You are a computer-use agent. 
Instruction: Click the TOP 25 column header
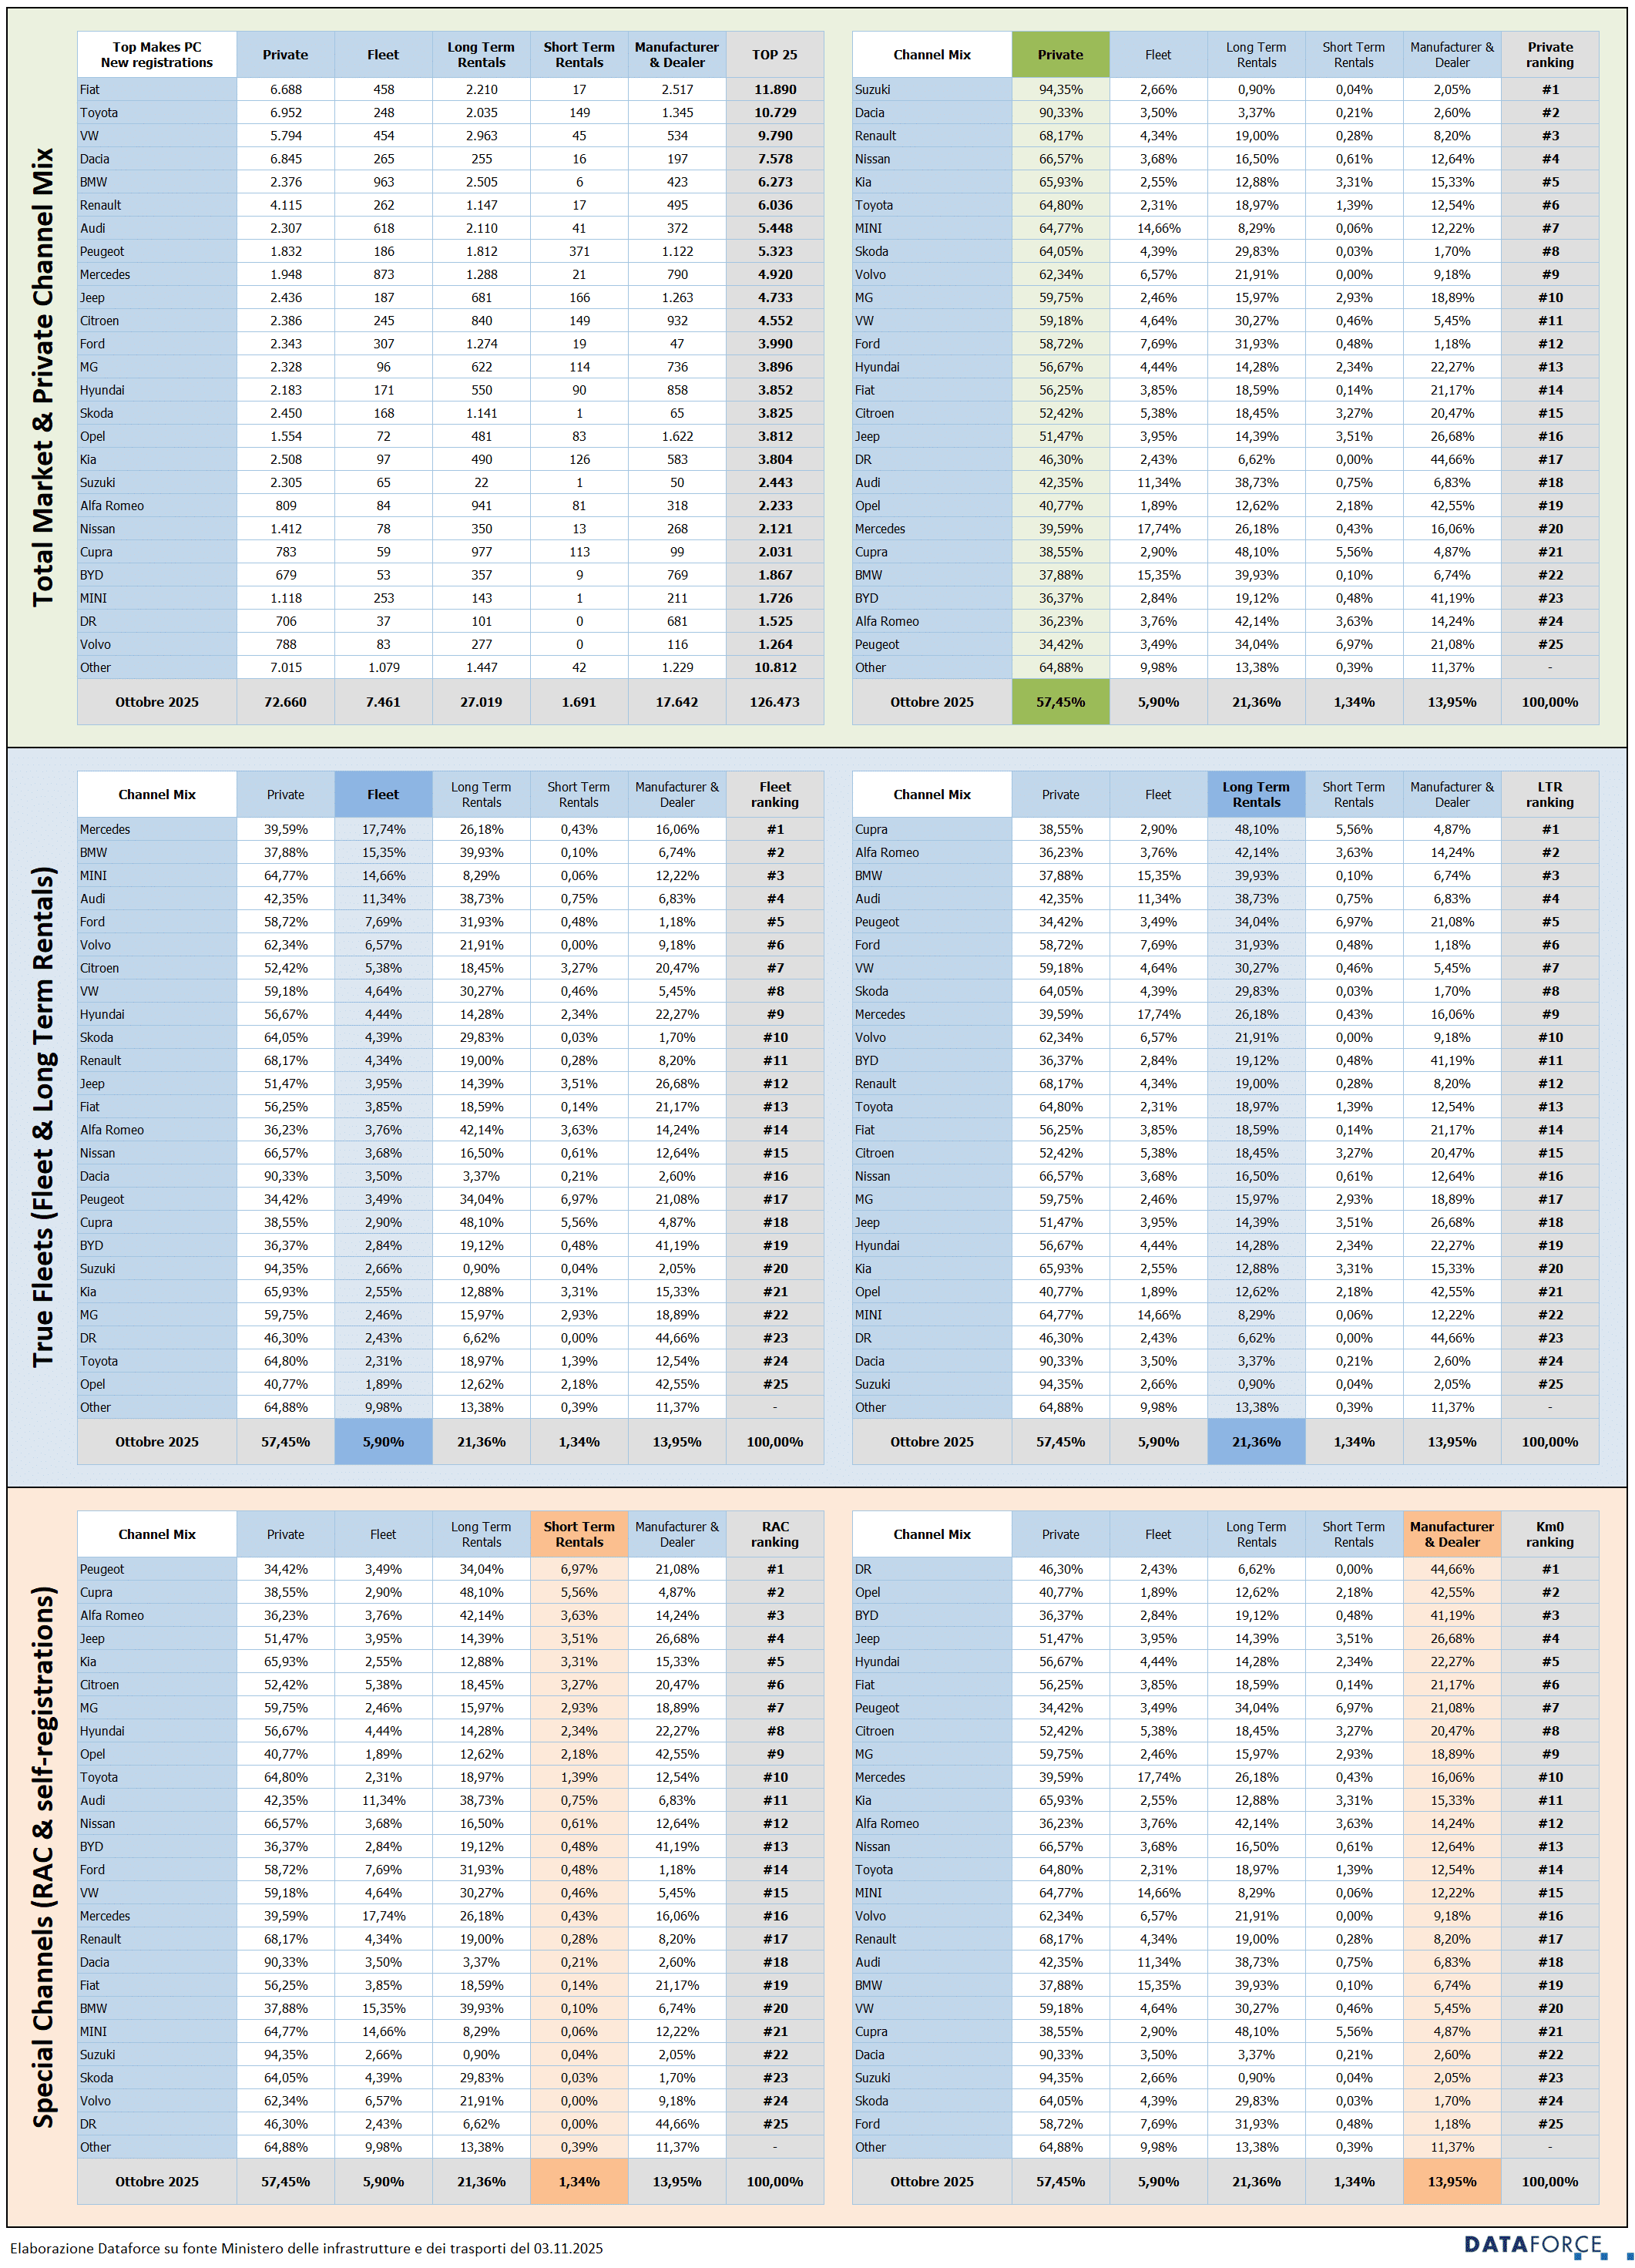(775, 55)
